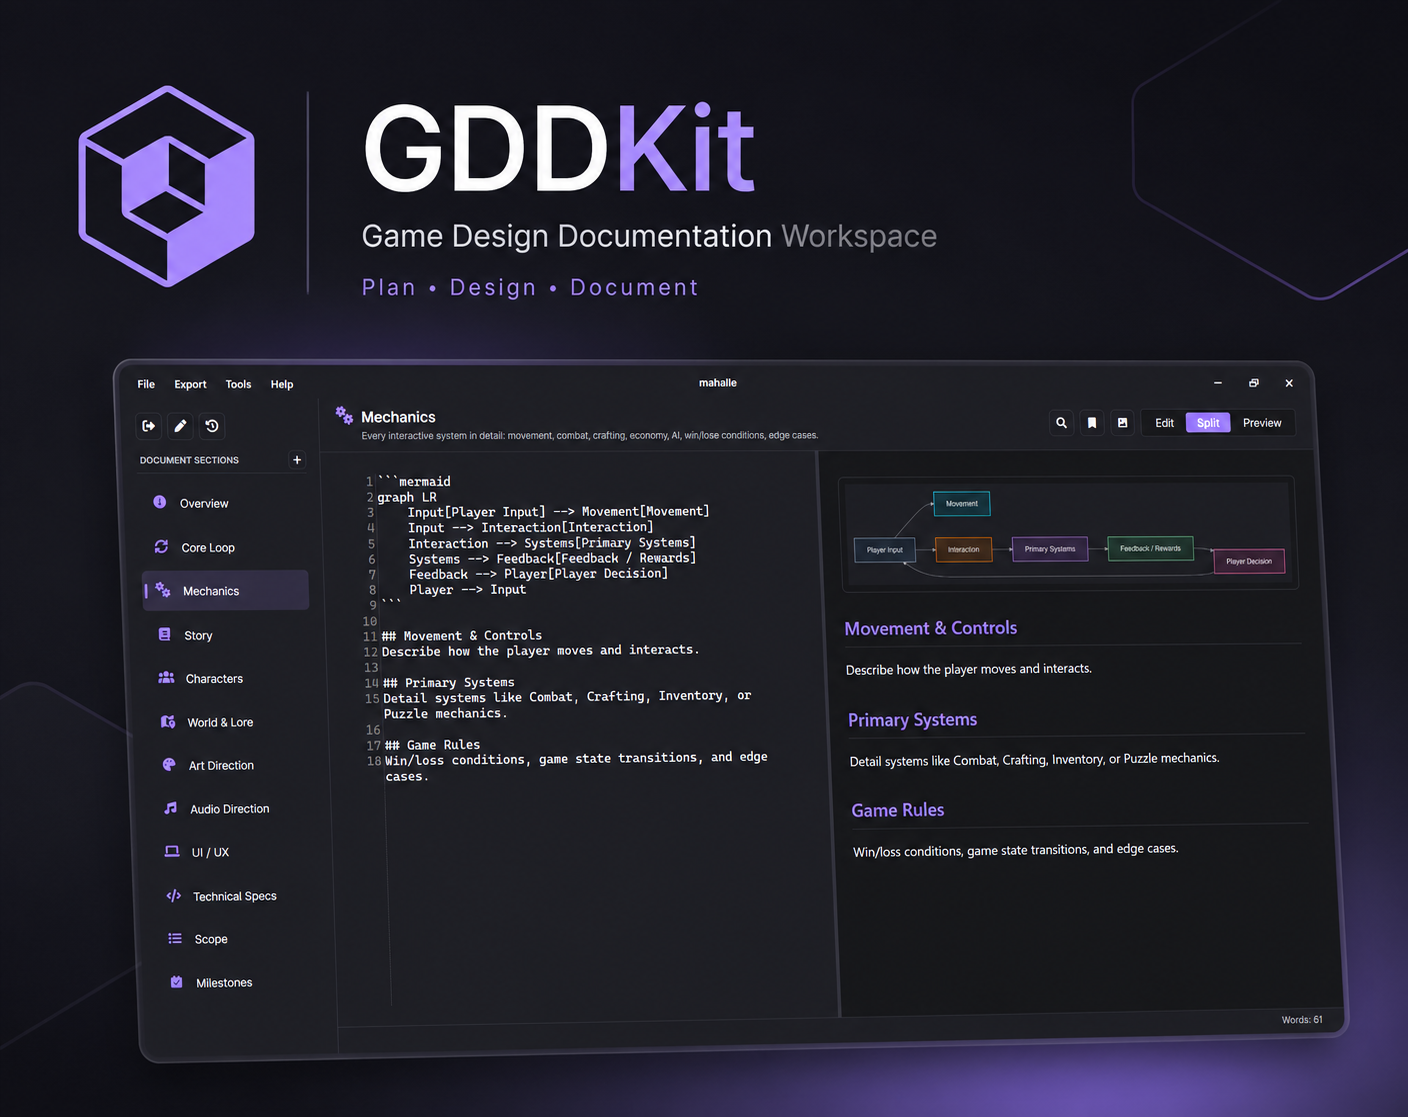
Task: Click the '## Movement & Controls' editor line
Action: tap(462, 635)
